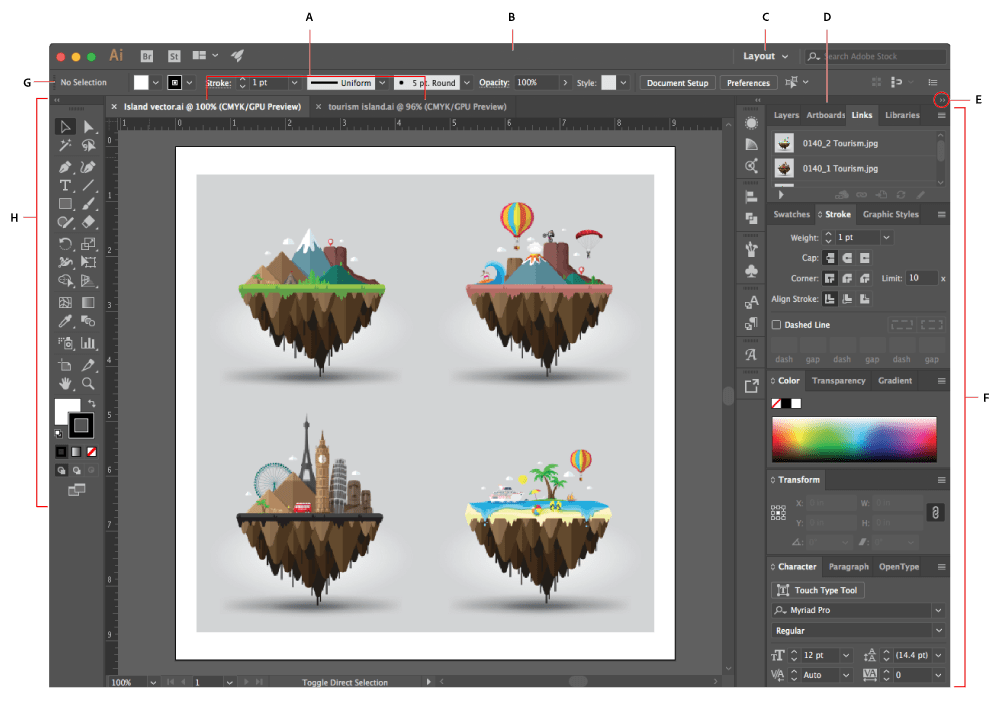
Task: Click the Touch Type Tool button
Action: (x=818, y=589)
